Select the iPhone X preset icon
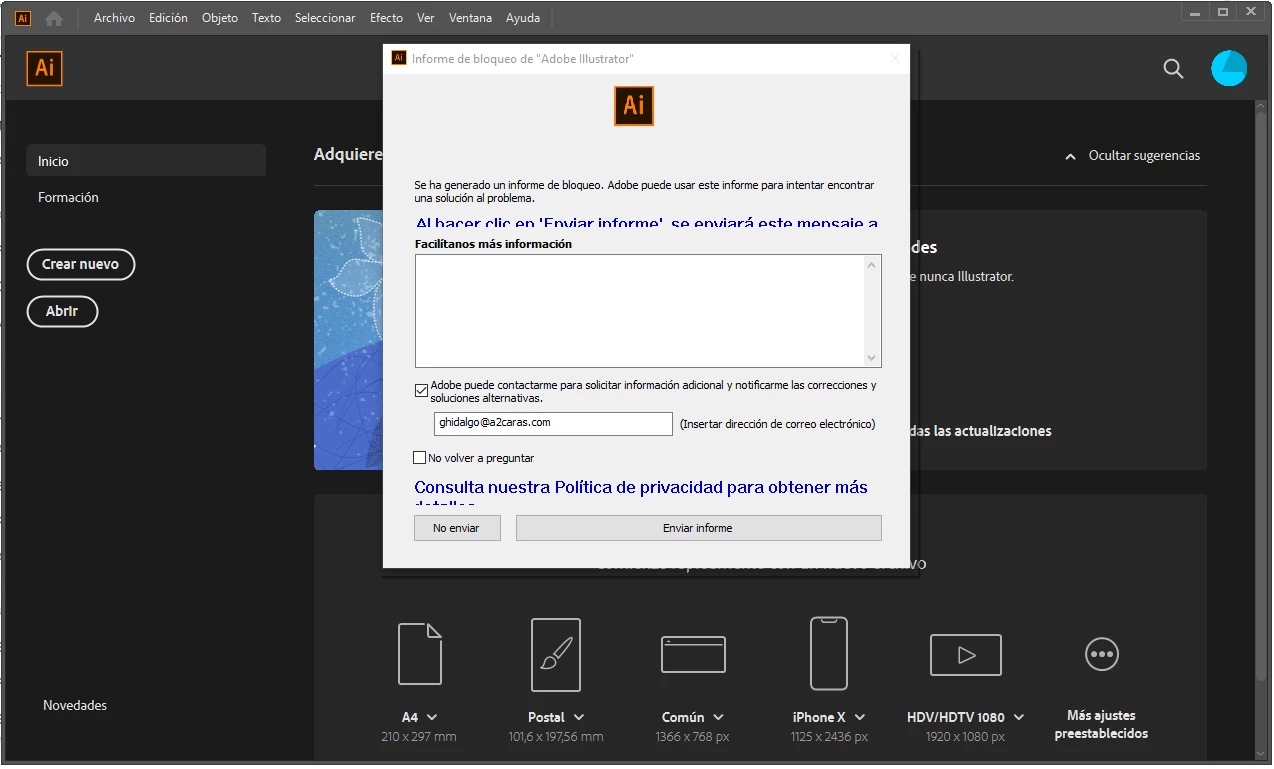 (828, 653)
